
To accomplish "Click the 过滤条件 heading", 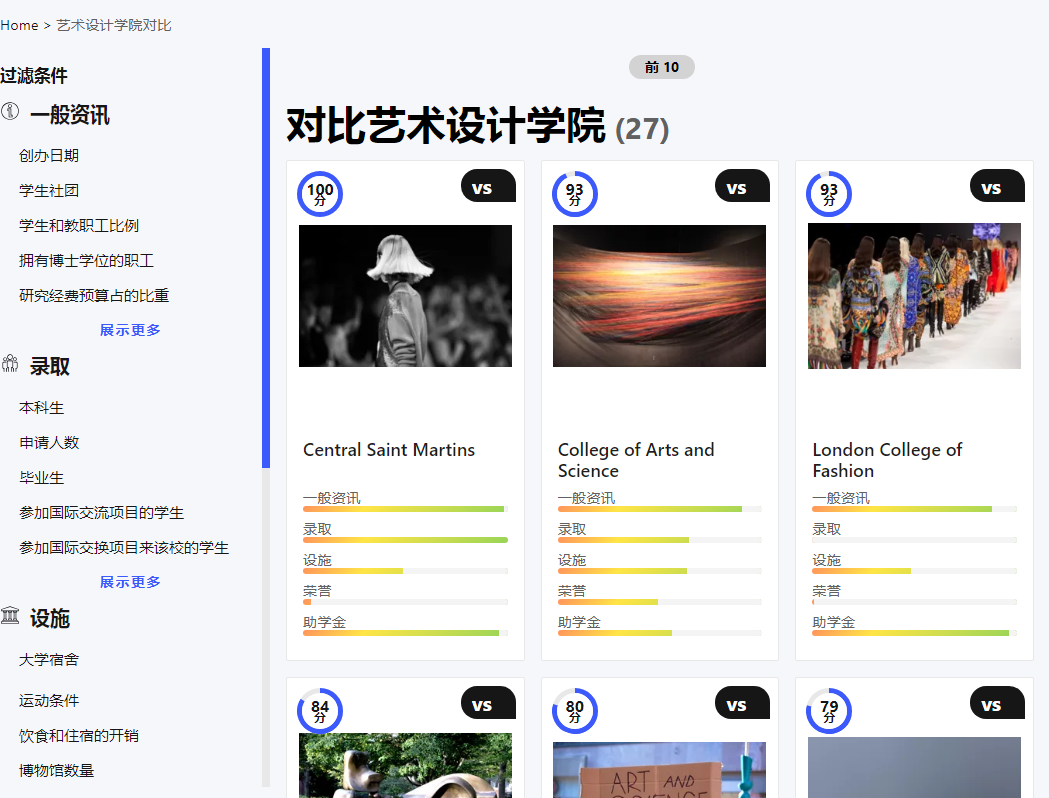I will pos(33,76).
